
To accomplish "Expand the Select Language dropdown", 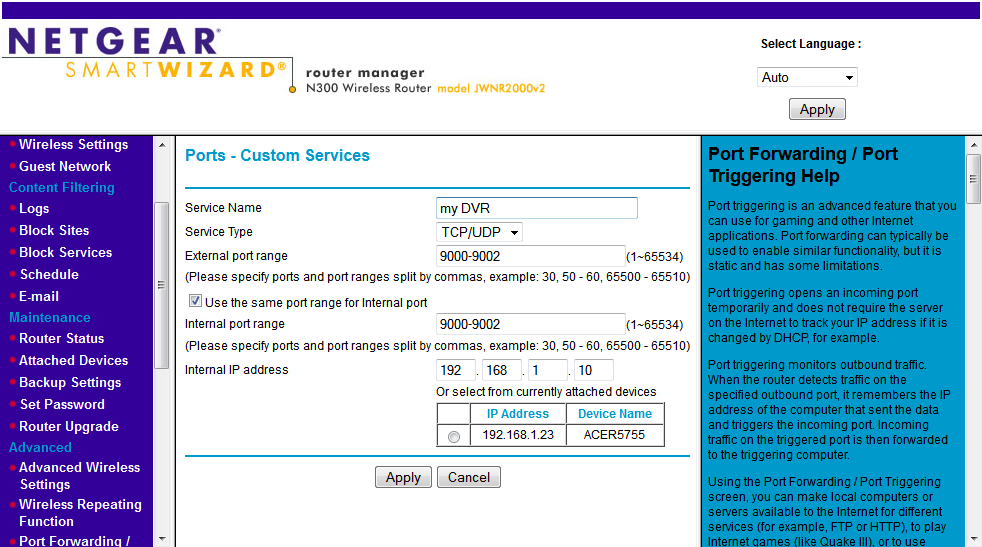I will click(x=807, y=77).
